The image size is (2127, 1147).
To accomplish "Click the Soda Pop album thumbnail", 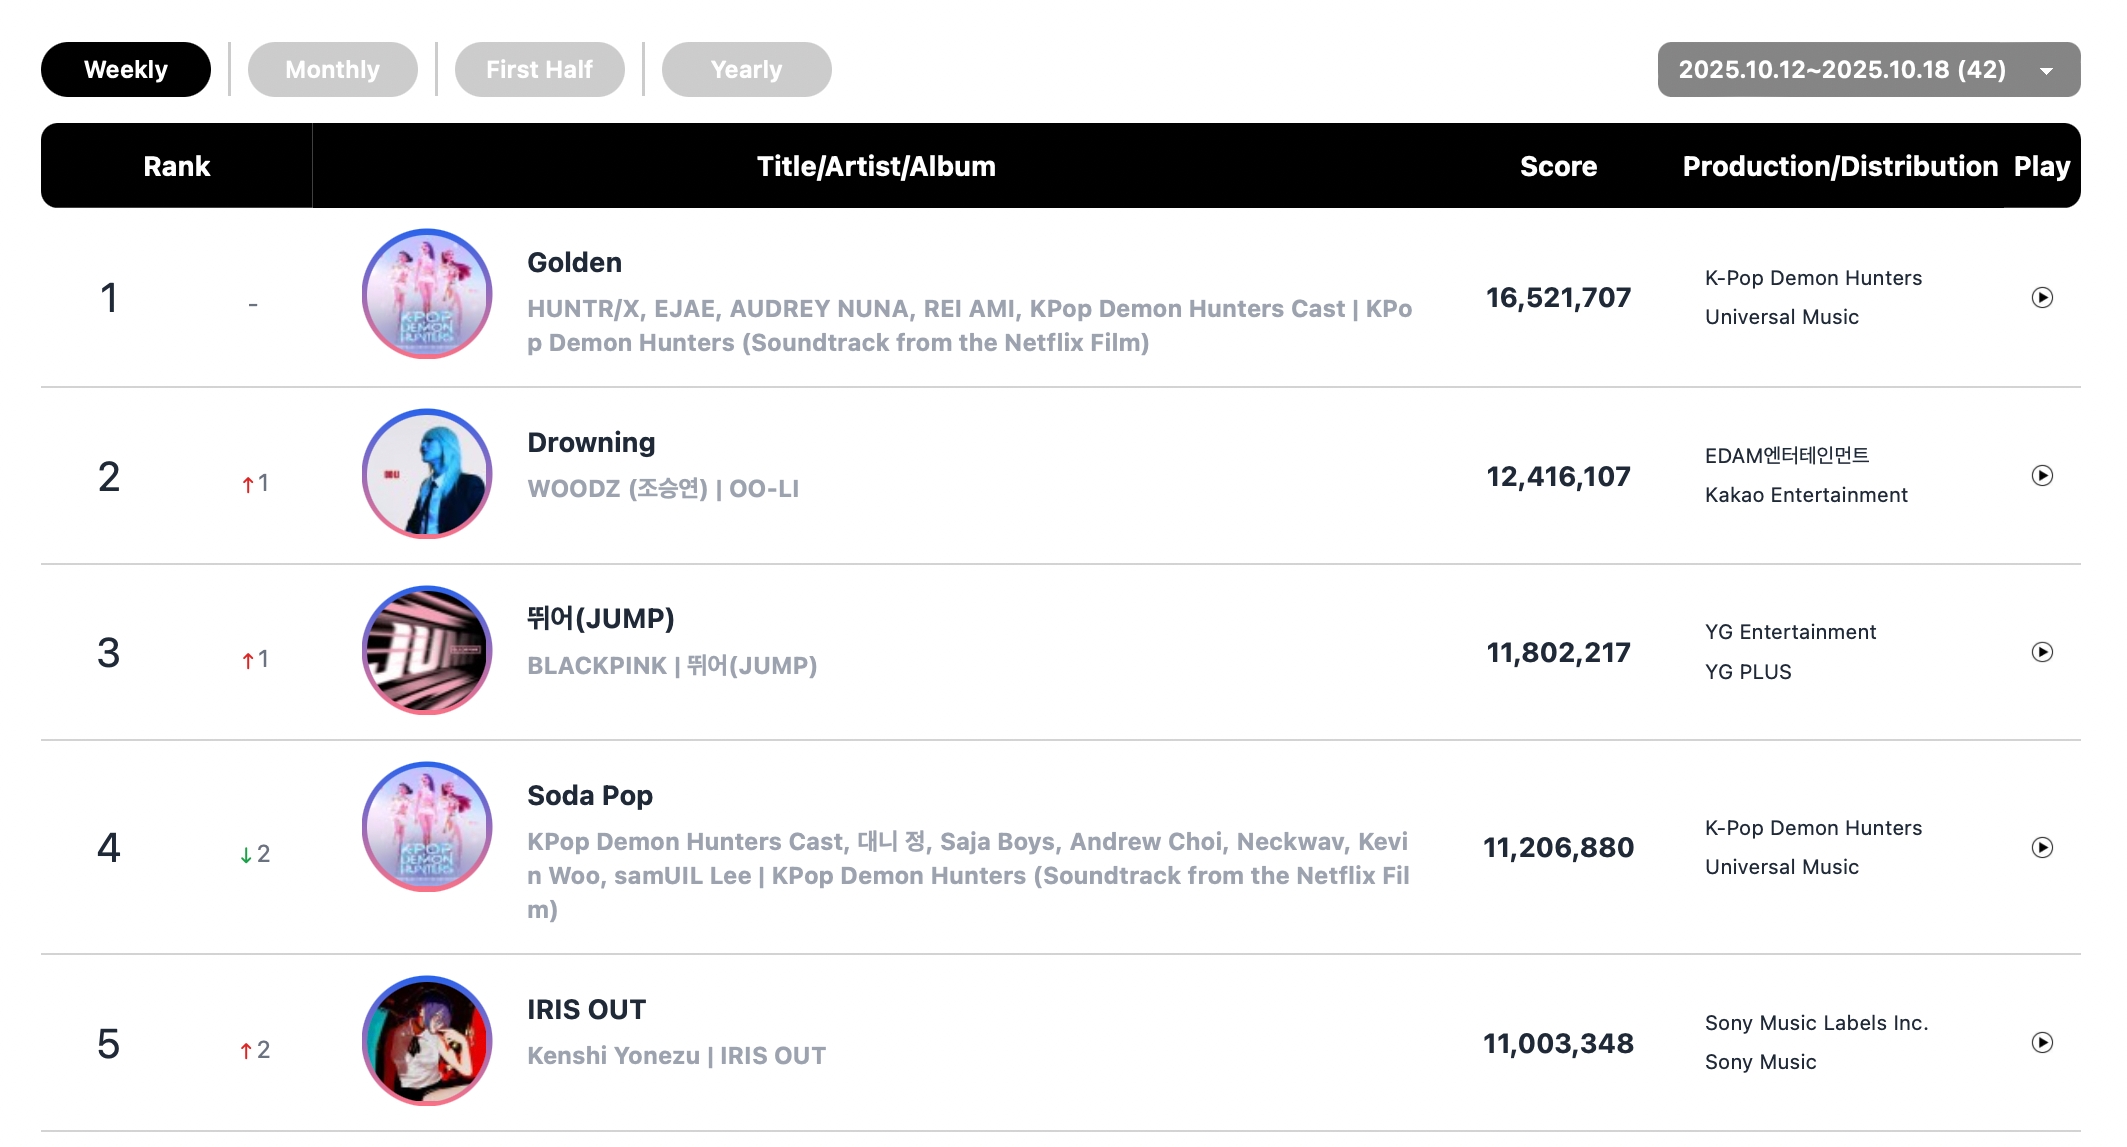I will click(x=427, y=827).
